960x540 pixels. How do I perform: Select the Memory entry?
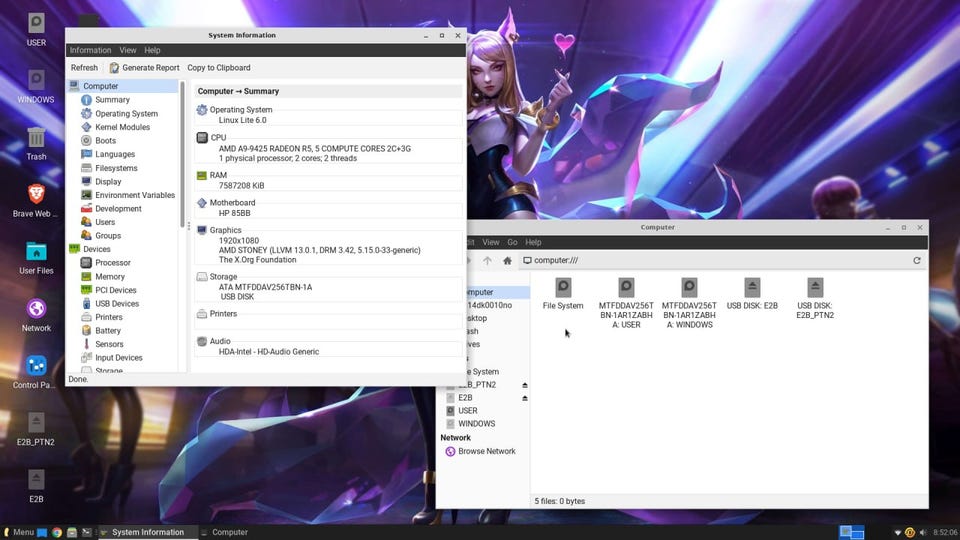tap(110, 276)
